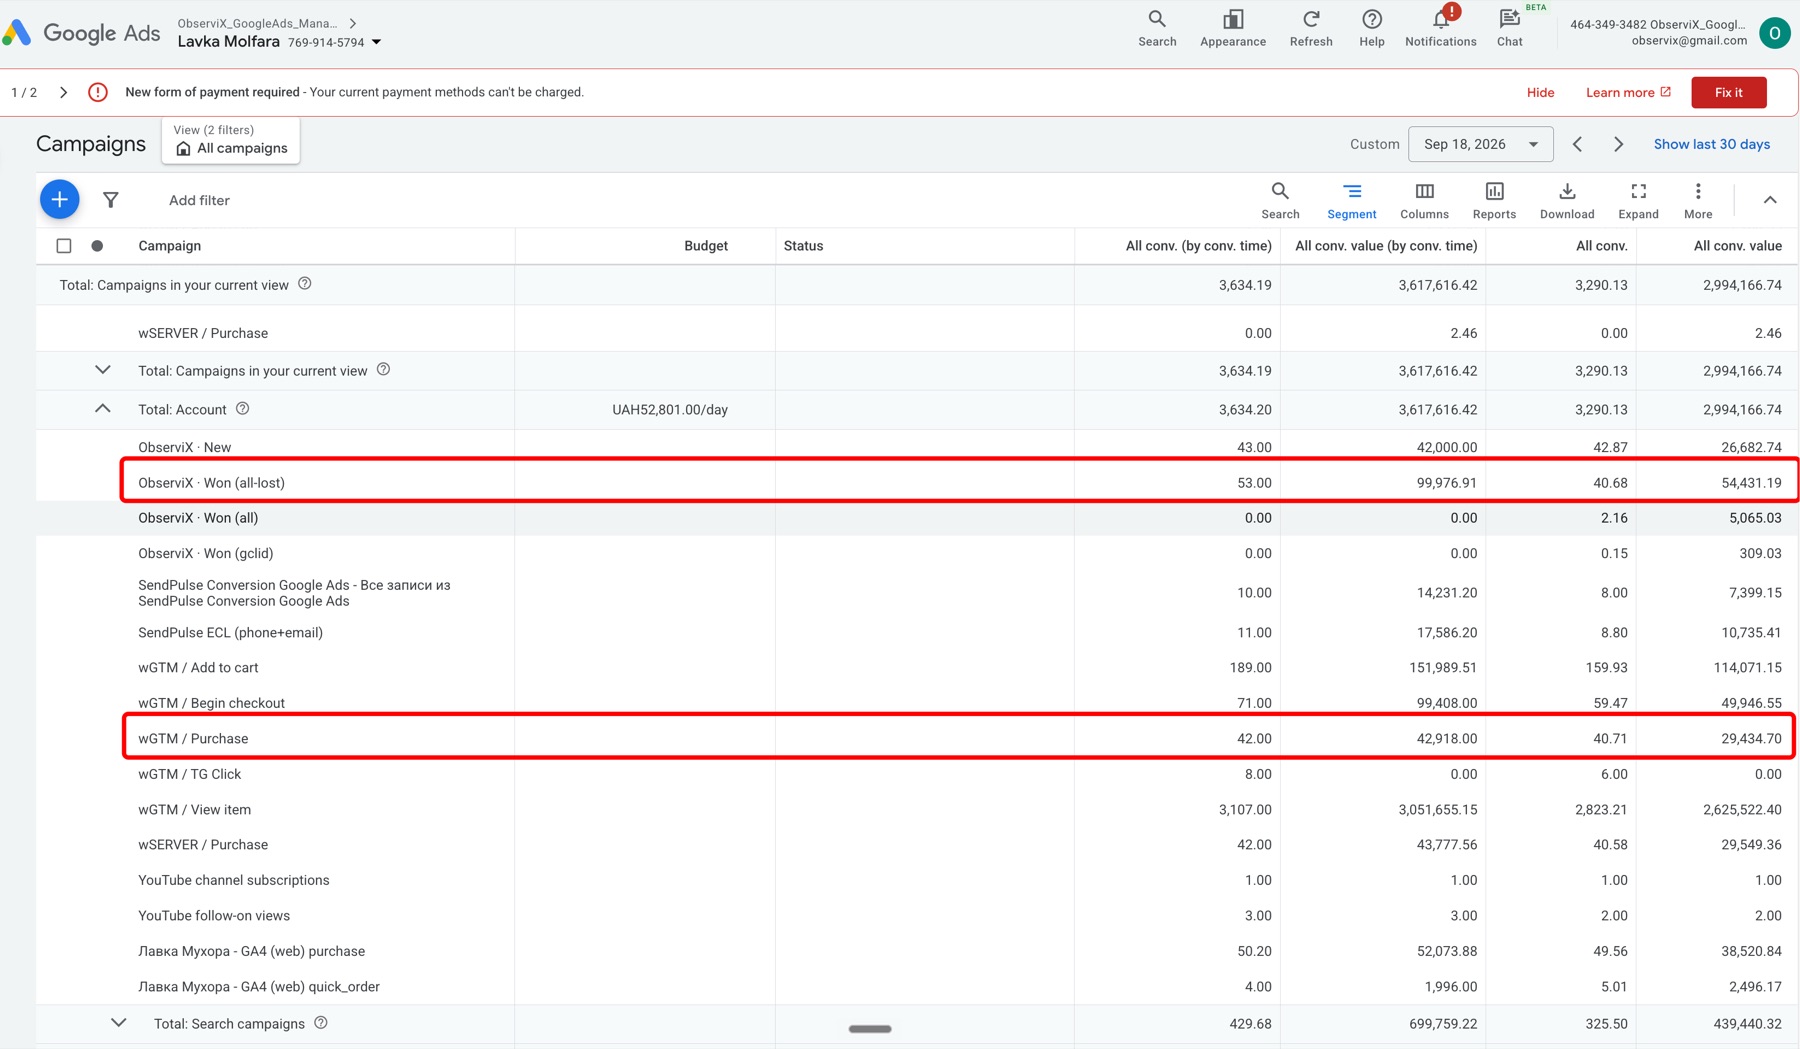This screenshot has width=1800, height=1049.
Task: Search within the campaigns table
Action: point(1280,200)
